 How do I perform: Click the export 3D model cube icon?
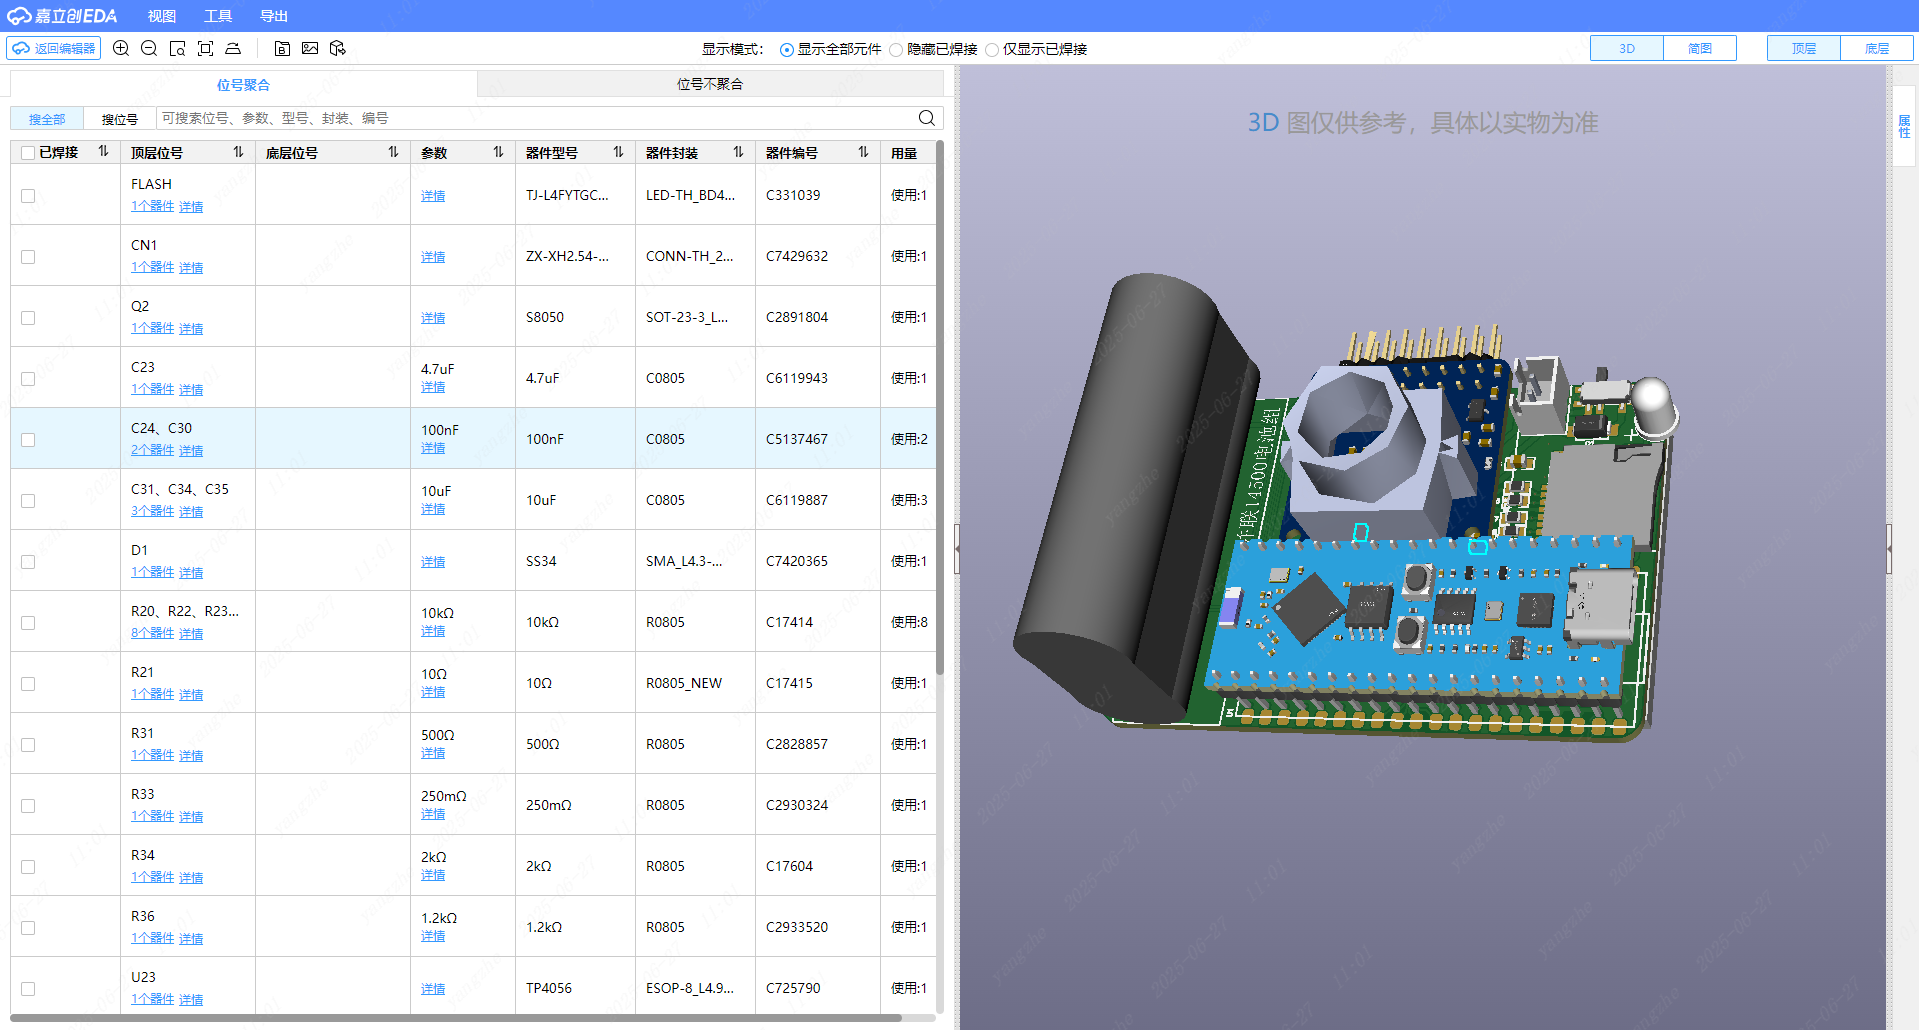coord(338,48)
